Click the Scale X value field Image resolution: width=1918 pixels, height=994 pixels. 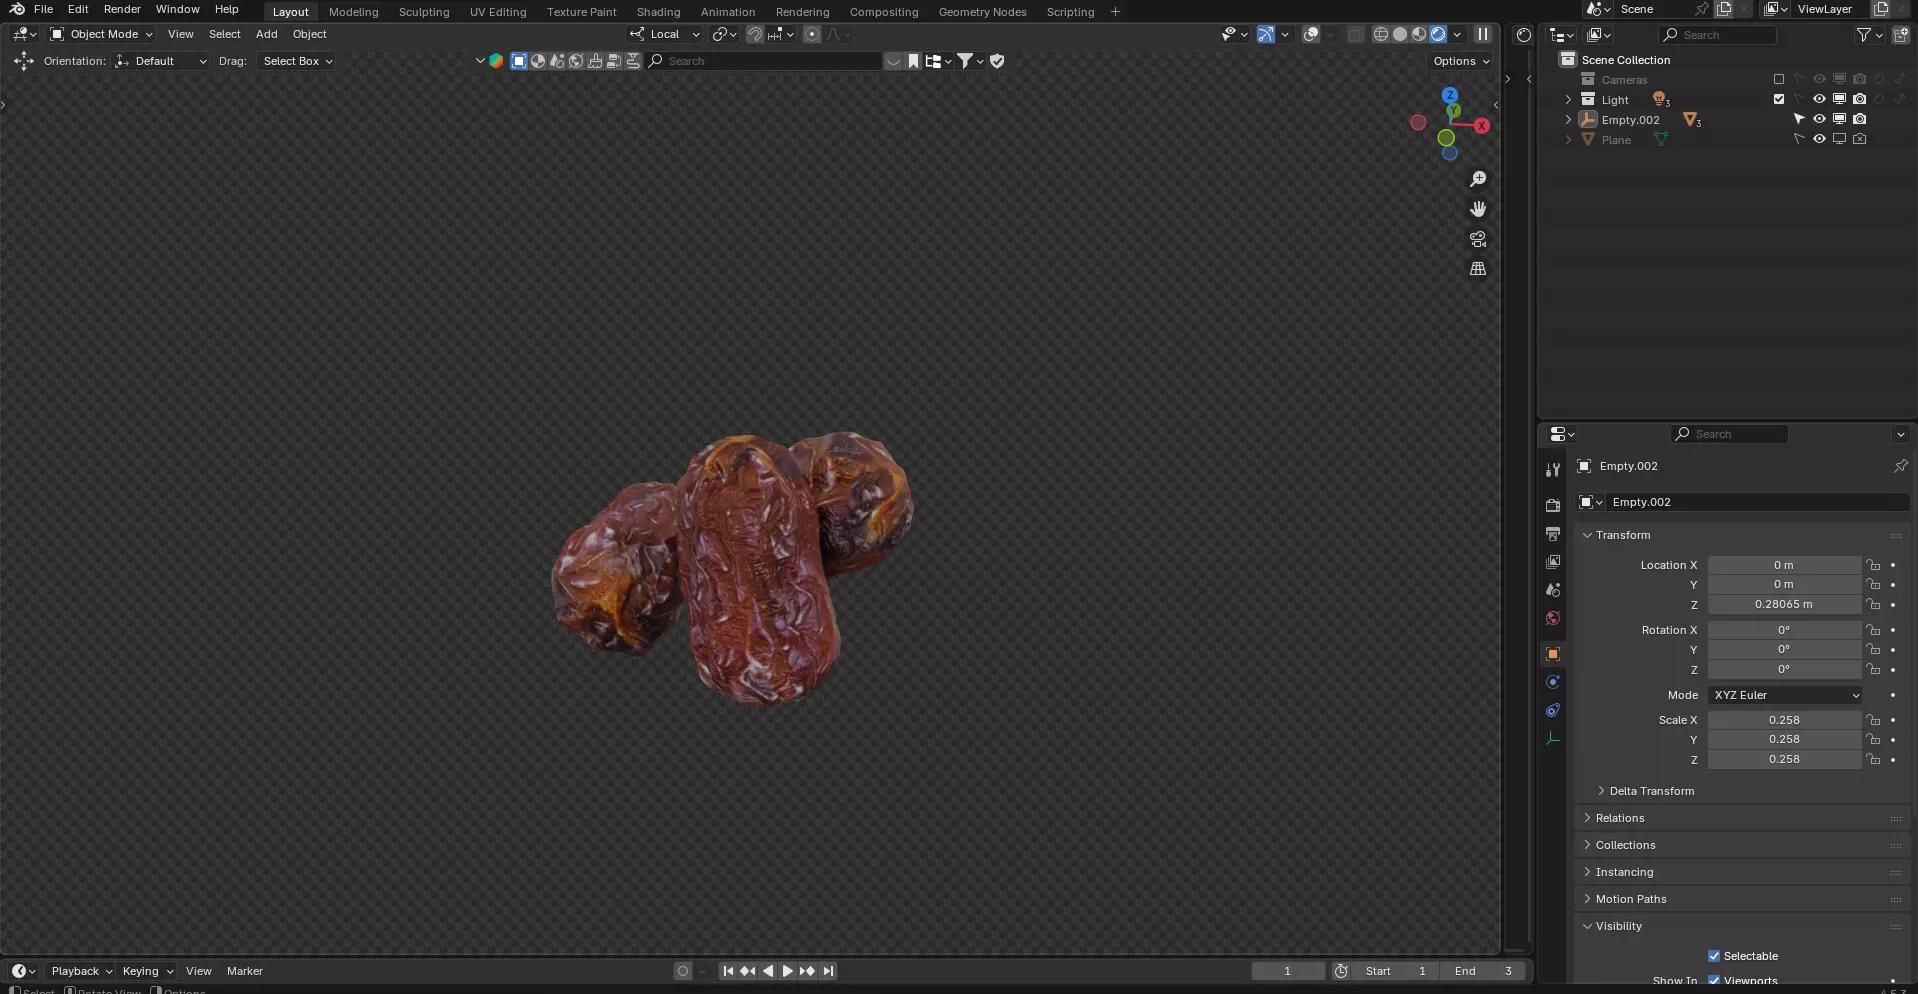[1784, 720]
